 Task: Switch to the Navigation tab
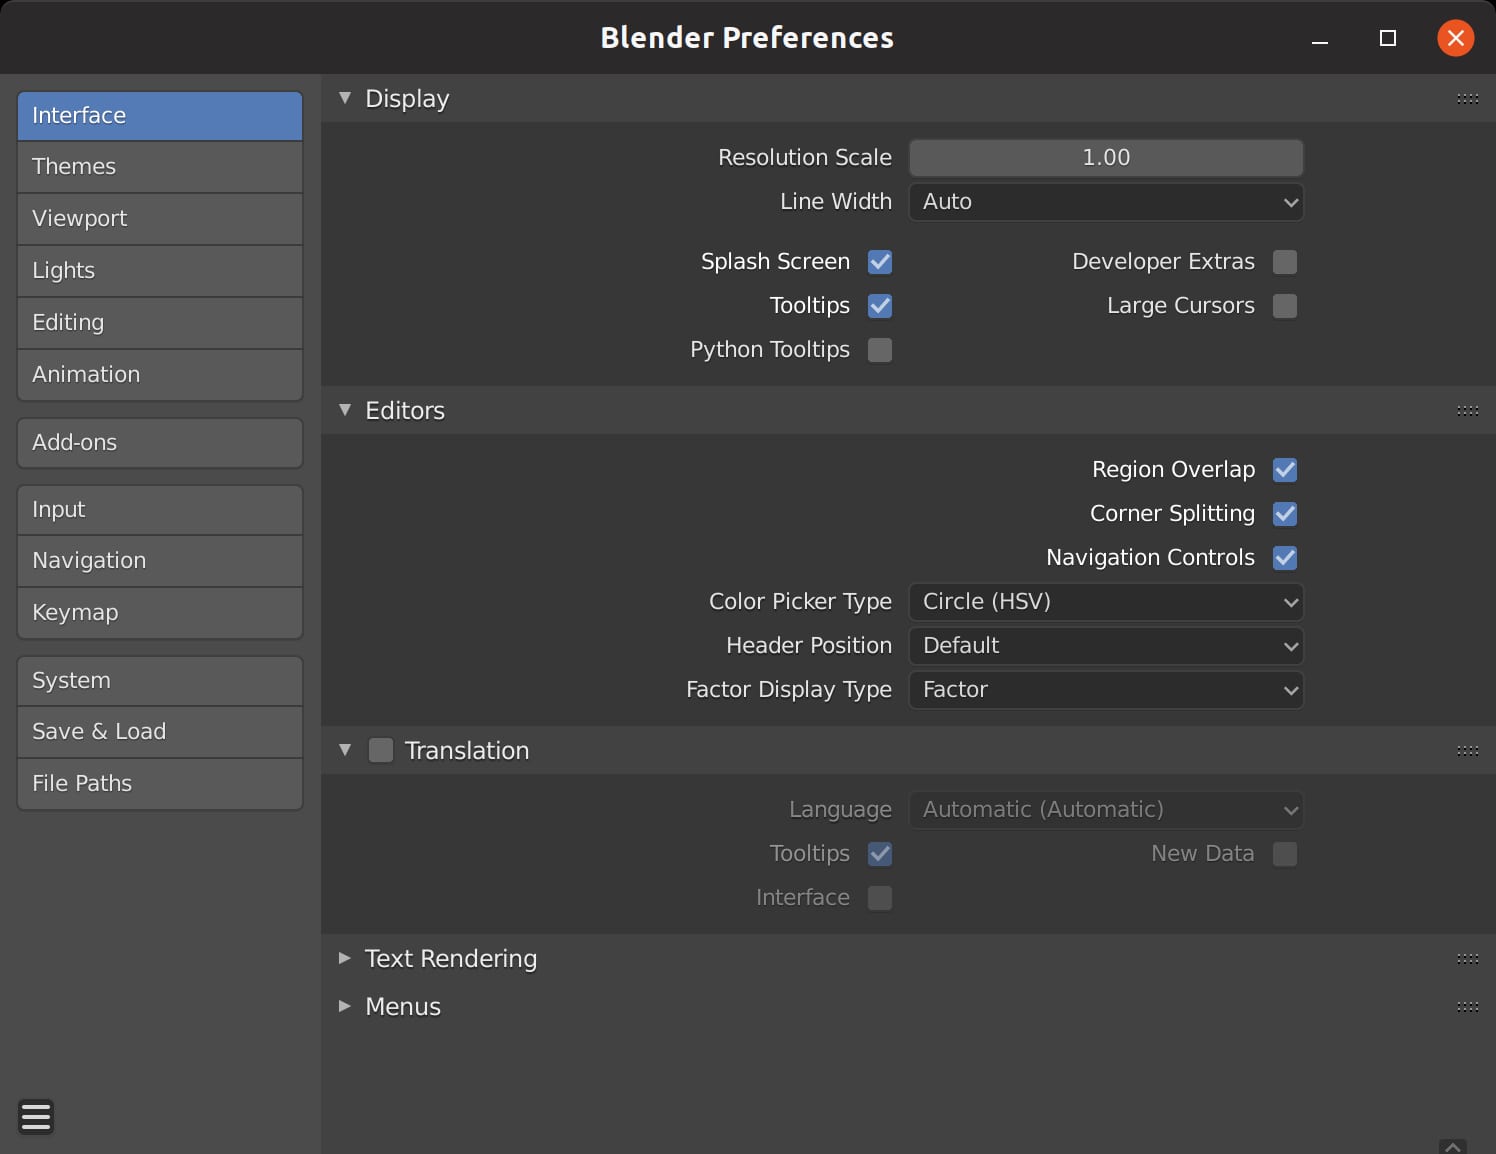[160, 561]
